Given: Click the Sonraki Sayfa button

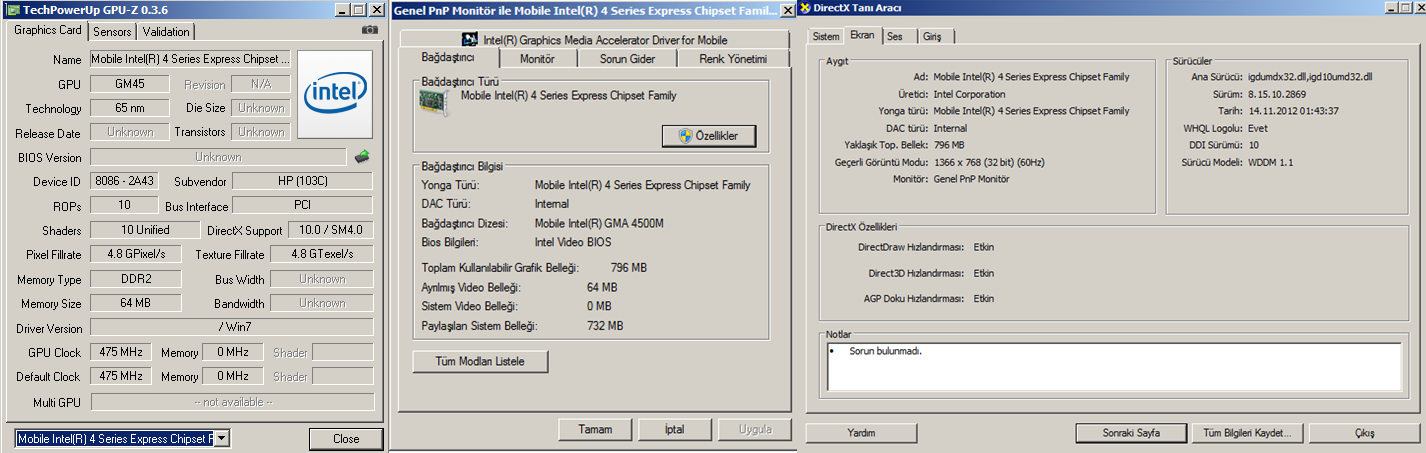Looking at the screenshot, I should click(1132, 433).
